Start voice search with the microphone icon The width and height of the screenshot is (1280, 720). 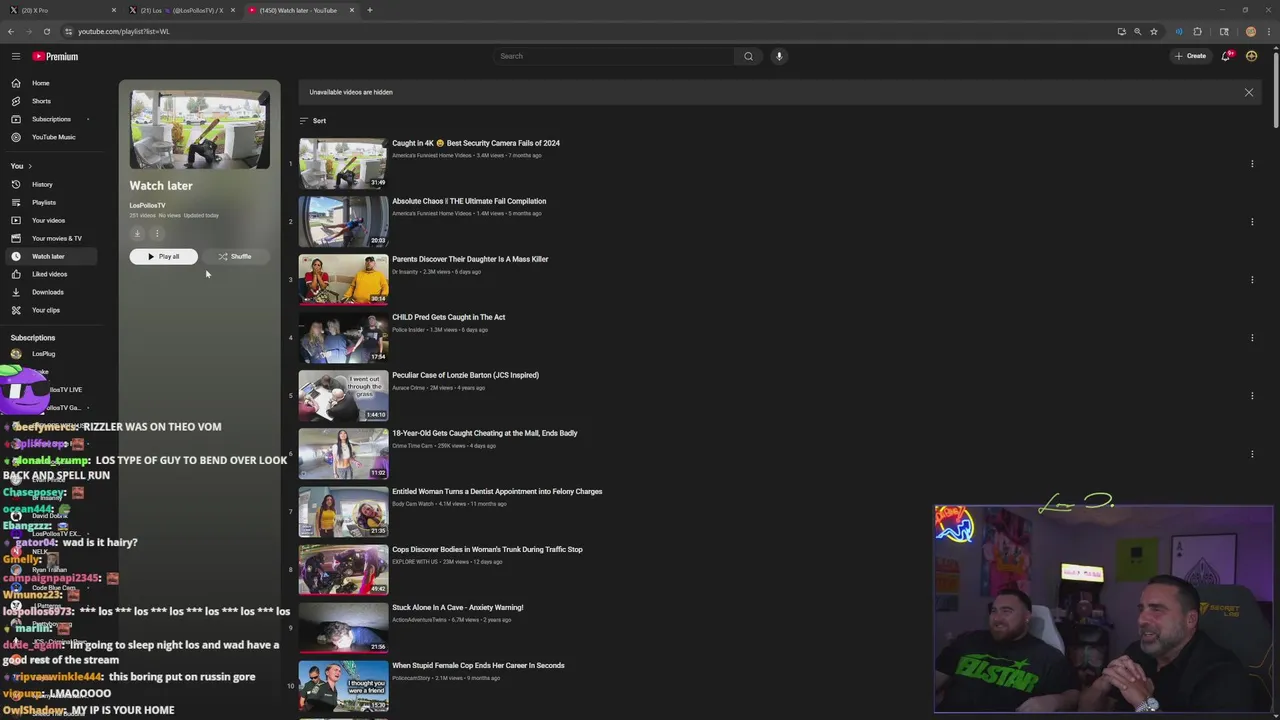(x=779, y=56)
